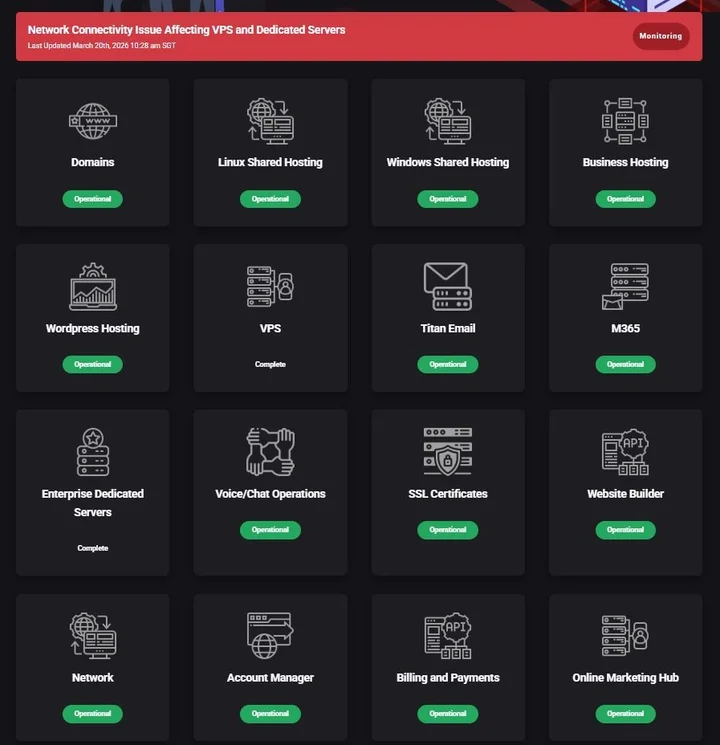
Task: Click the Voice/Chat Operations hands icon
Action: pos(270,452)
